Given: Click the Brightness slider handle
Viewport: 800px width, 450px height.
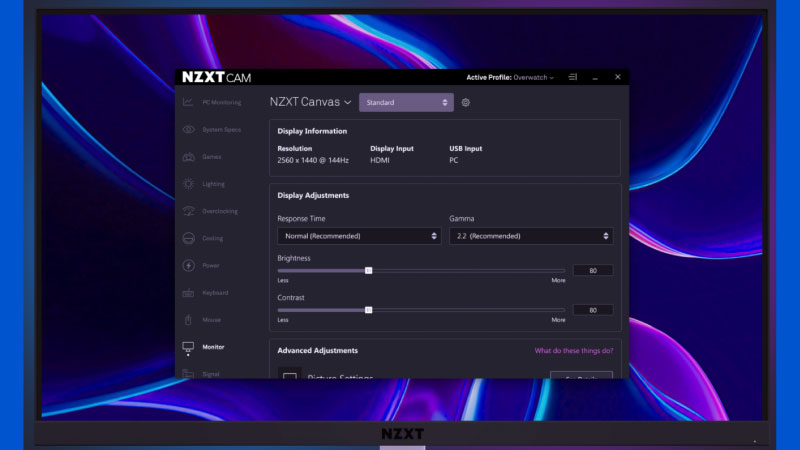Looking at the screenshot, I should [x=368, y=270].
